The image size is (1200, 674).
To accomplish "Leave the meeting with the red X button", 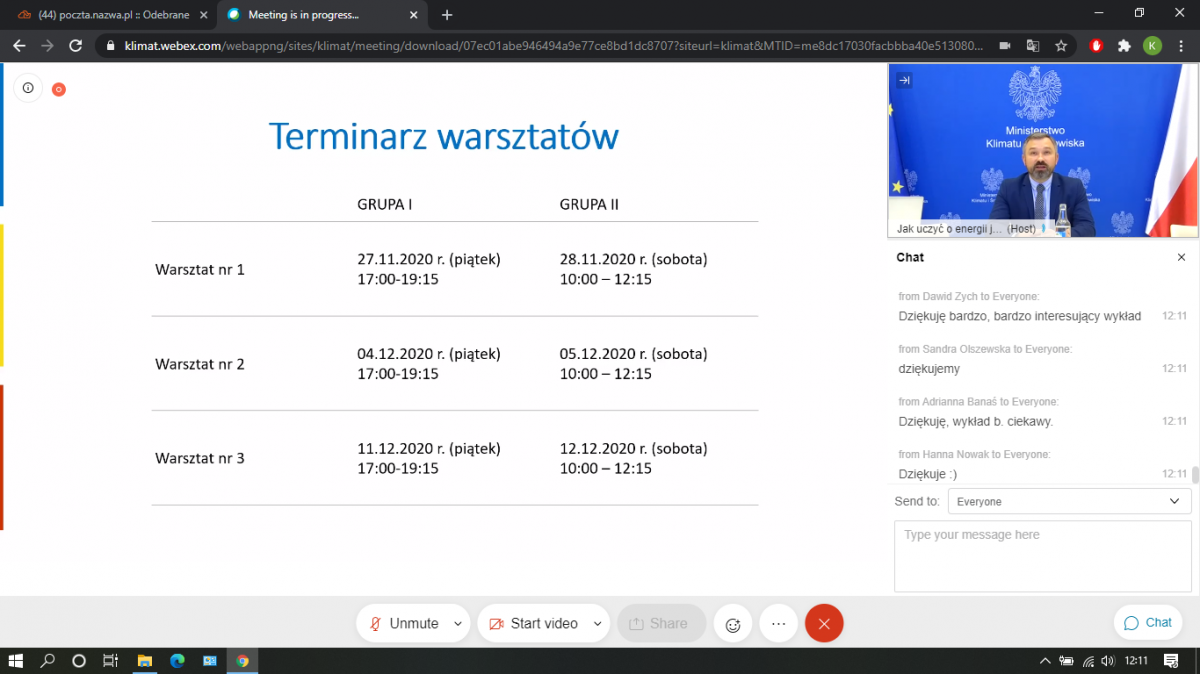I will pos(824,623).
